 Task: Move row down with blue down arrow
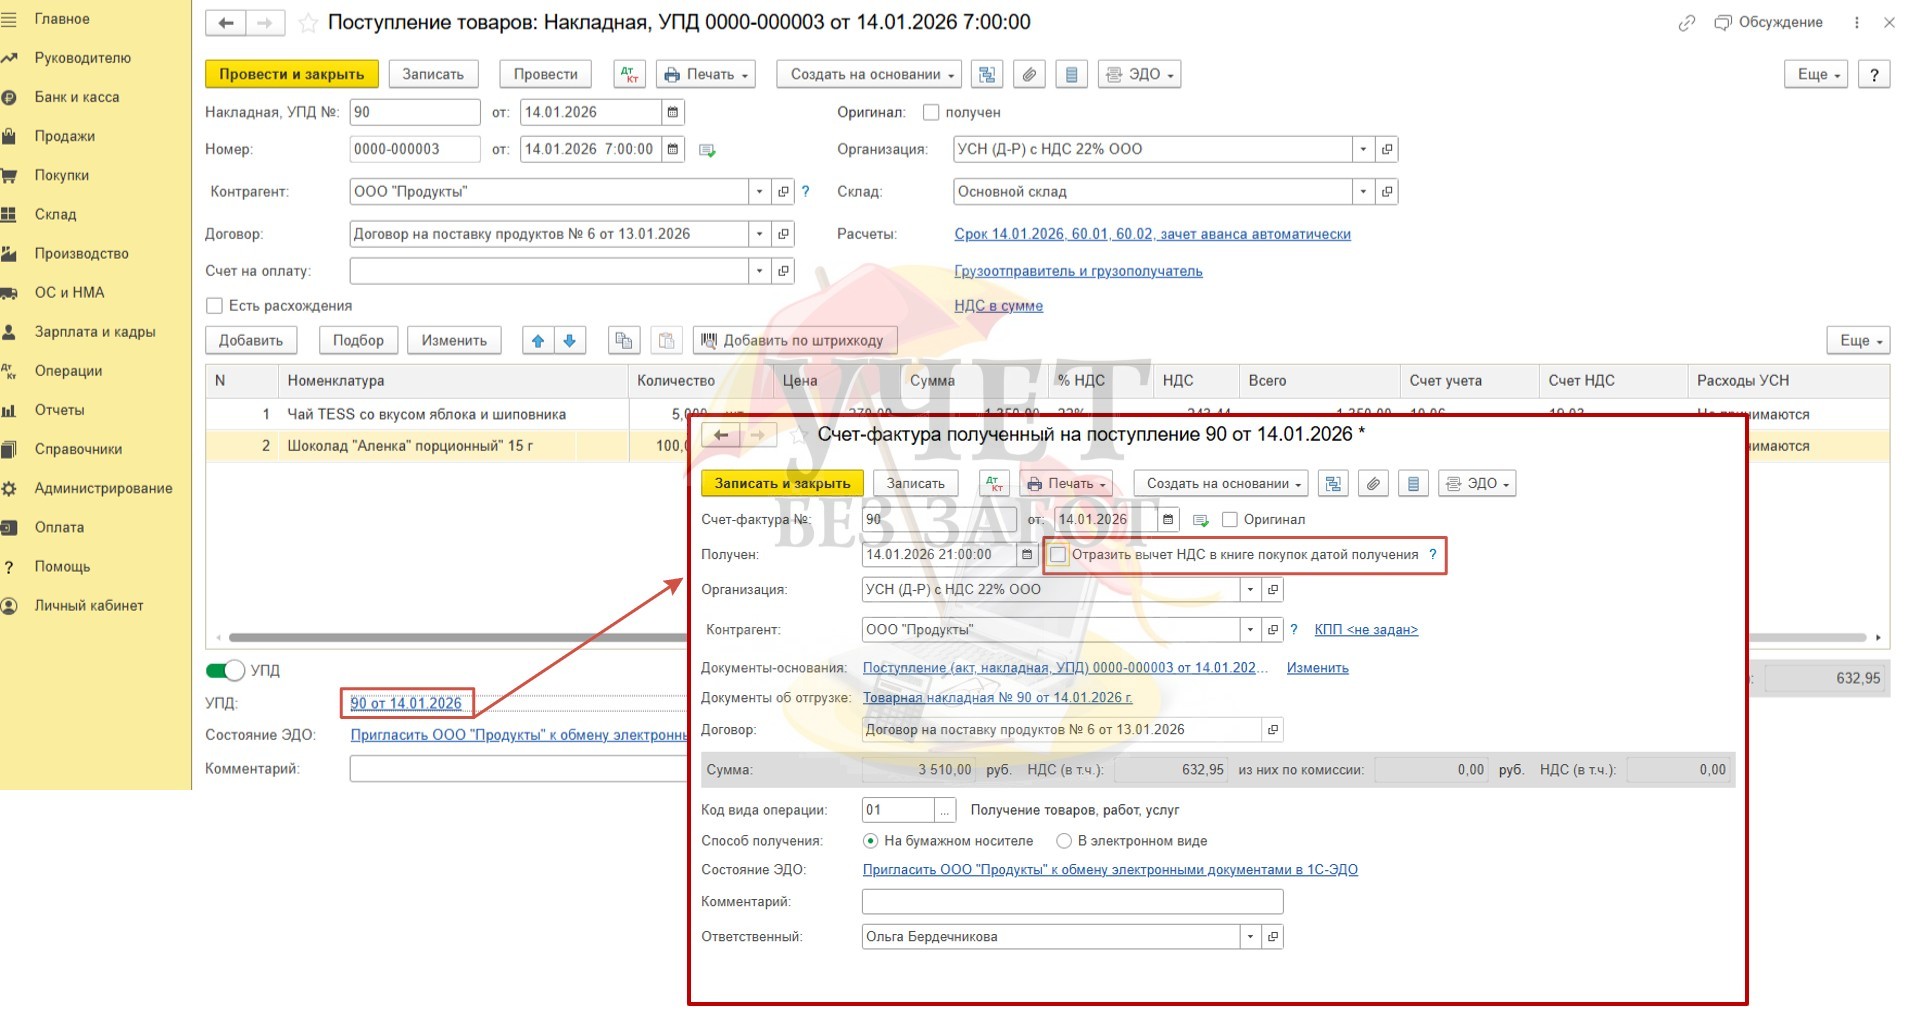pyautogui.click(x=570, y=341)
